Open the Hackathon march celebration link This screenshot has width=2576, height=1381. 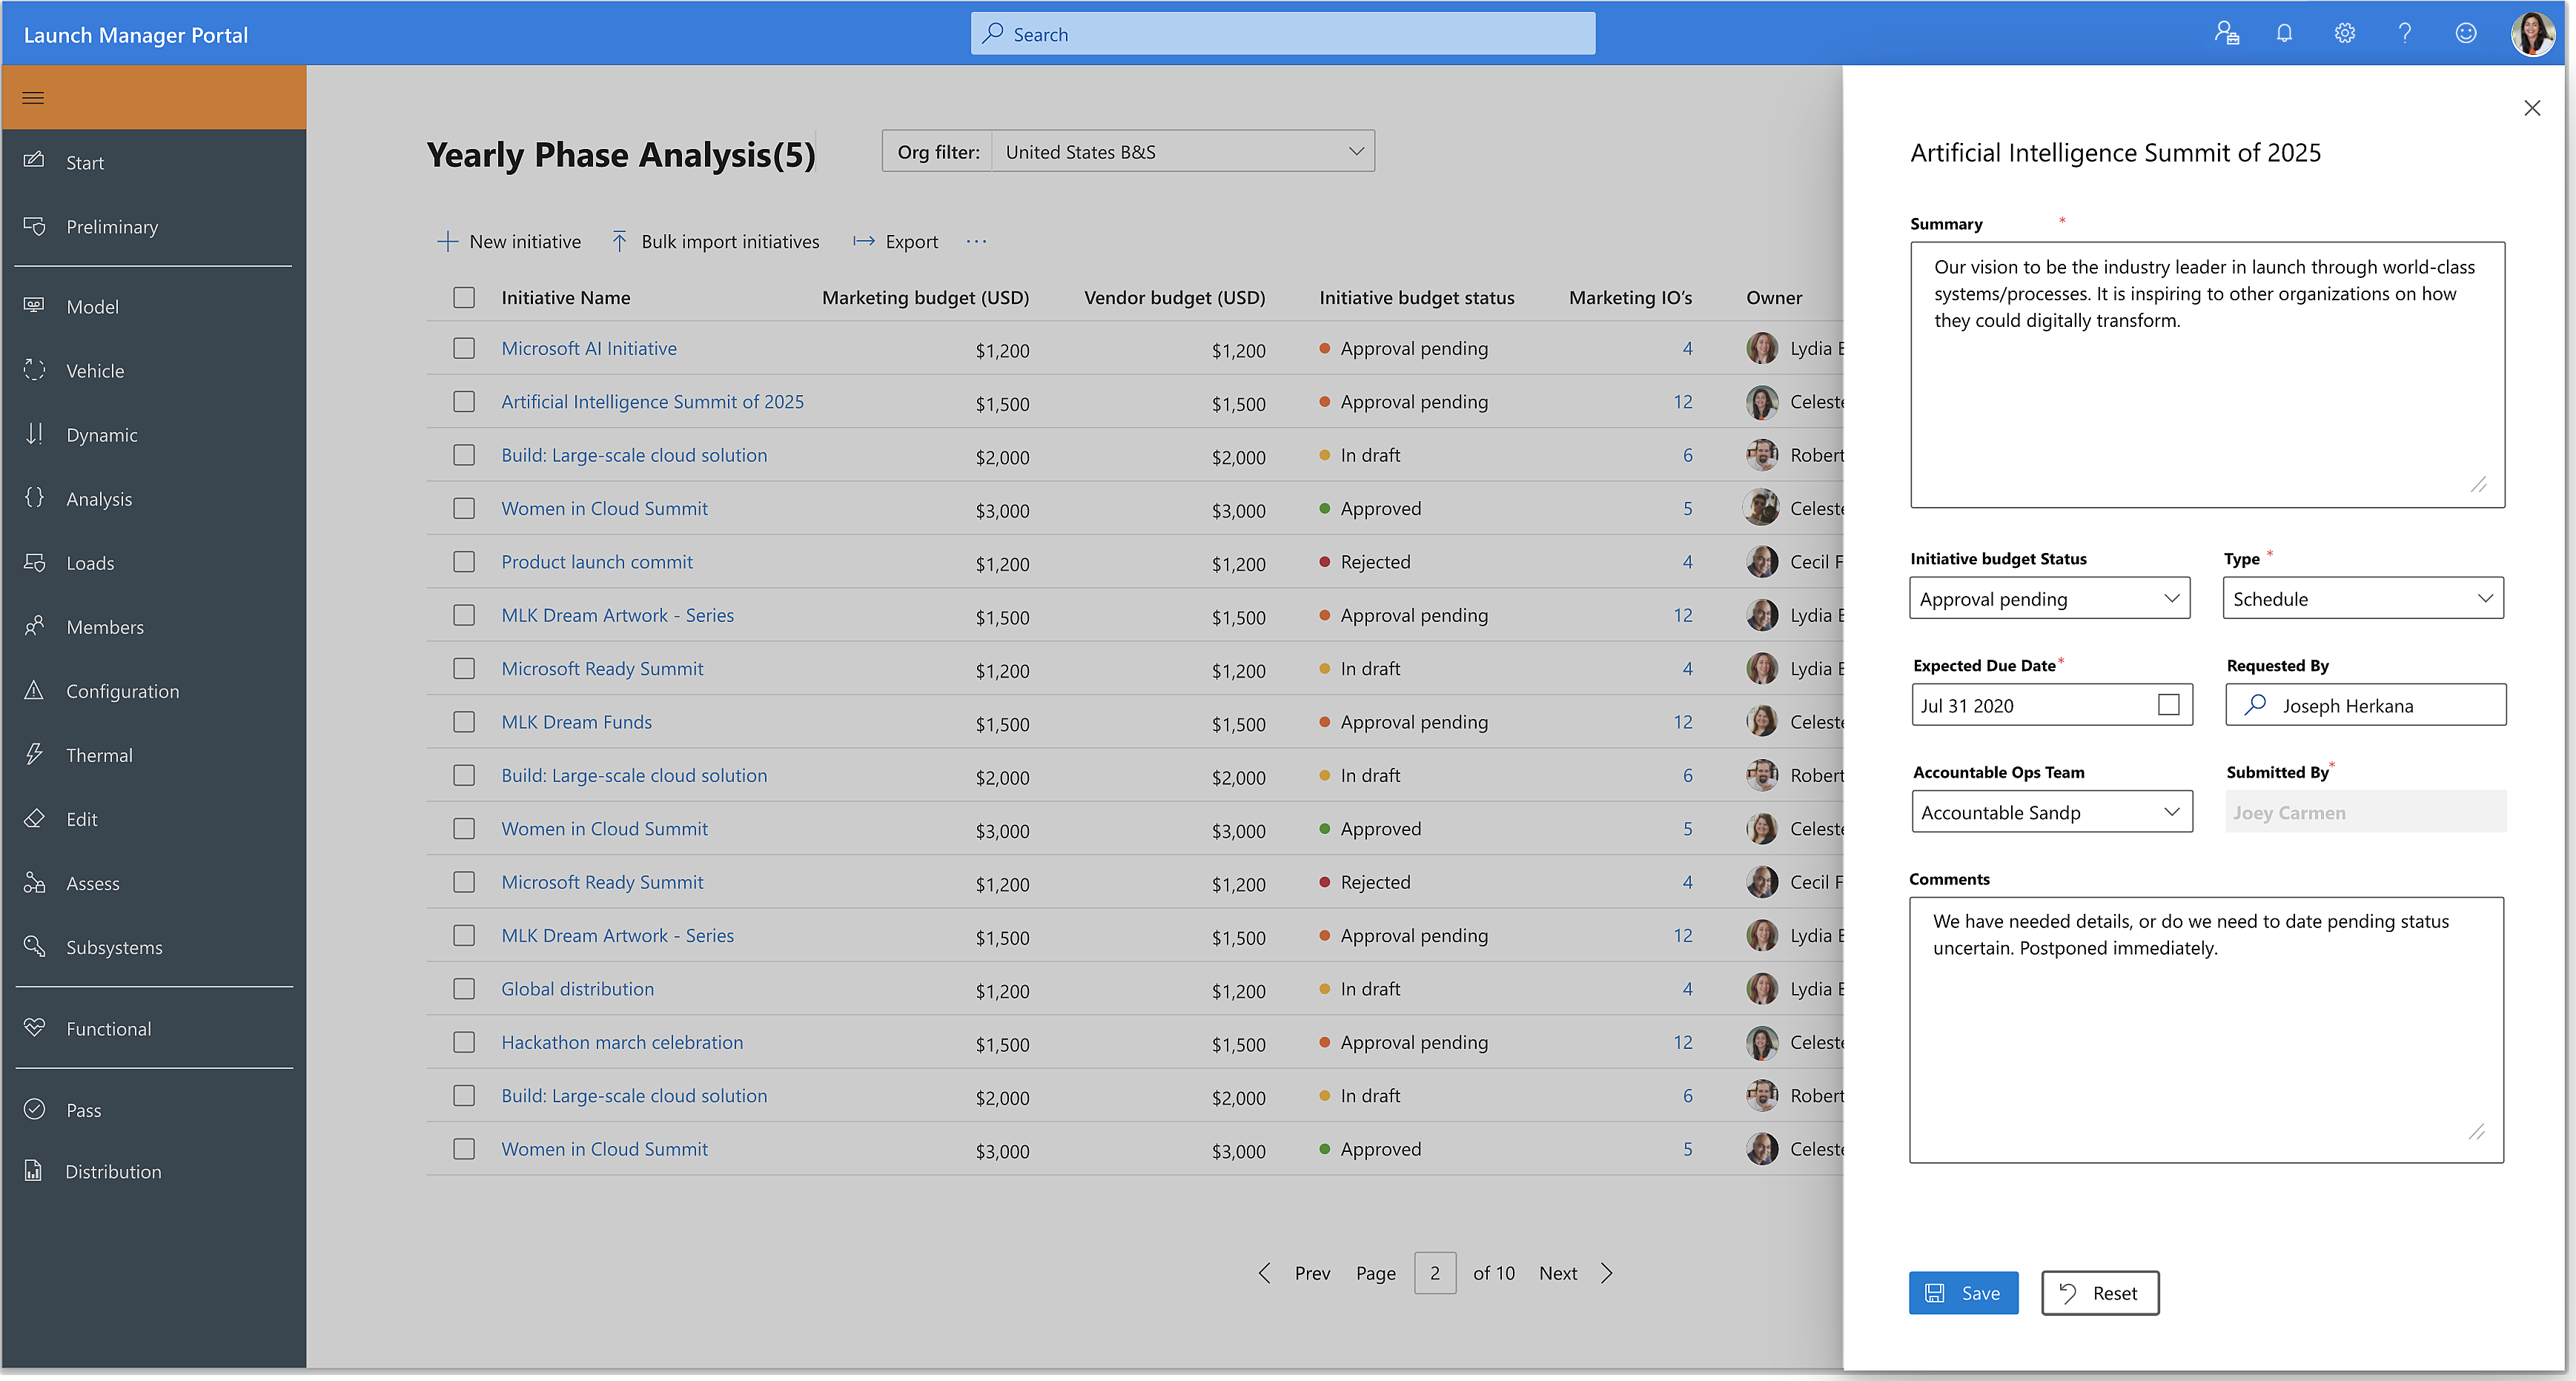(622, 1042)
